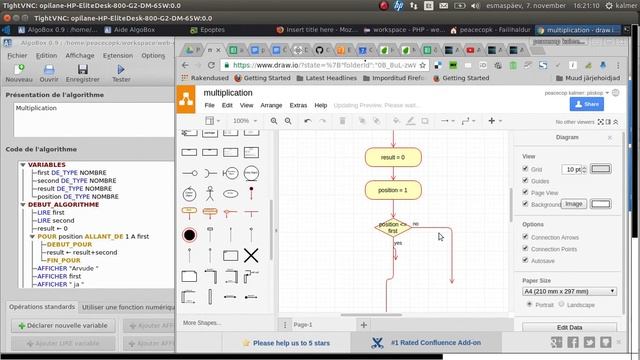
Task: Select the plain ellipse shape in palette
Action: tap(231, 194)
